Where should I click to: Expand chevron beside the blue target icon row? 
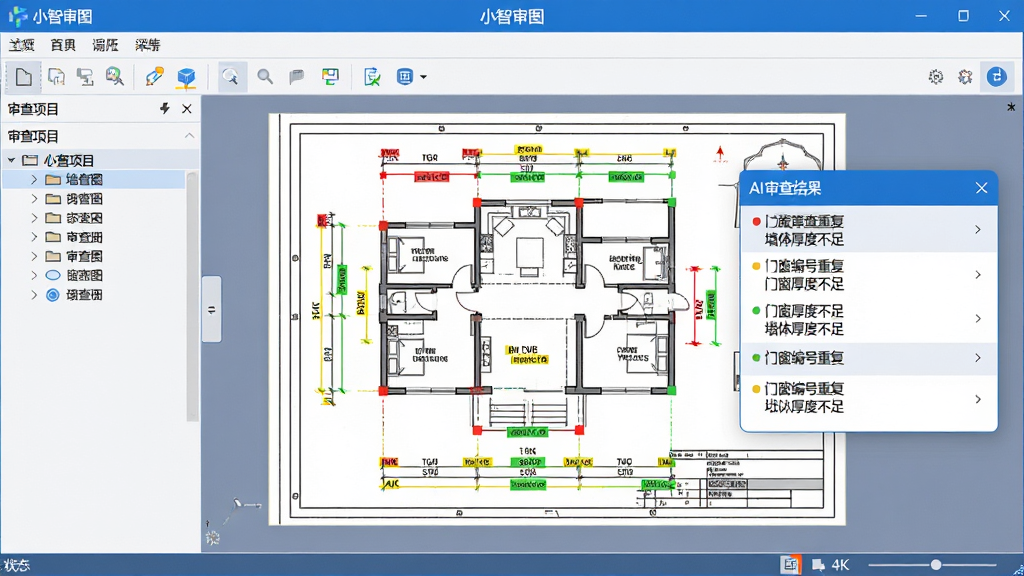point(34,295)
